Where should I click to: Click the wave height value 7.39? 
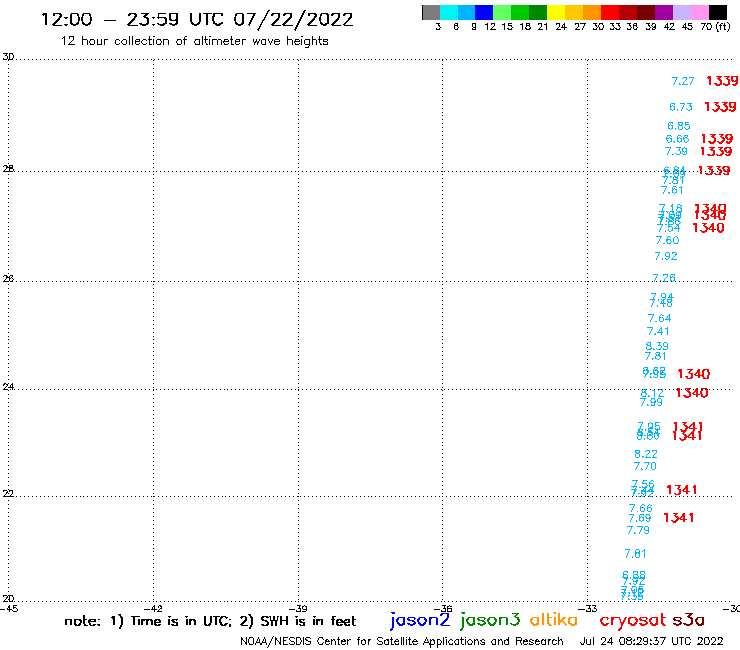coord(676,151)
